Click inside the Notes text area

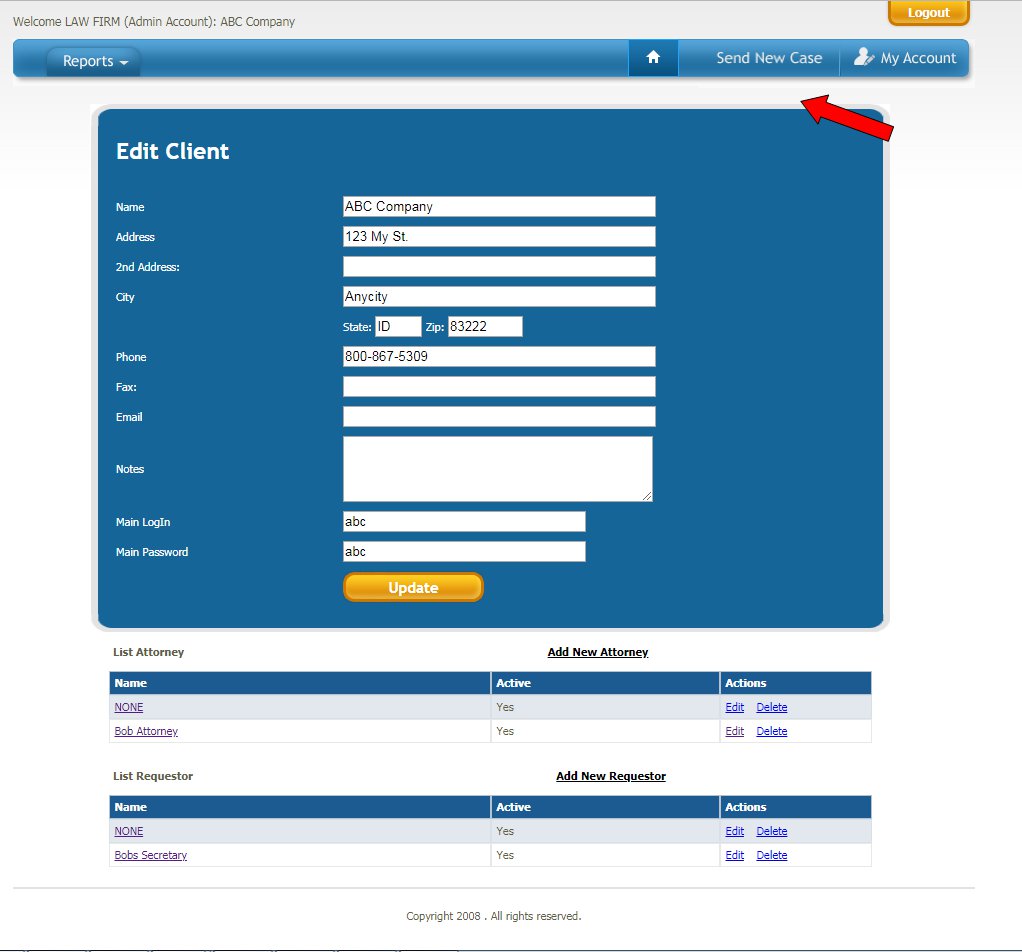click(498, 469)
